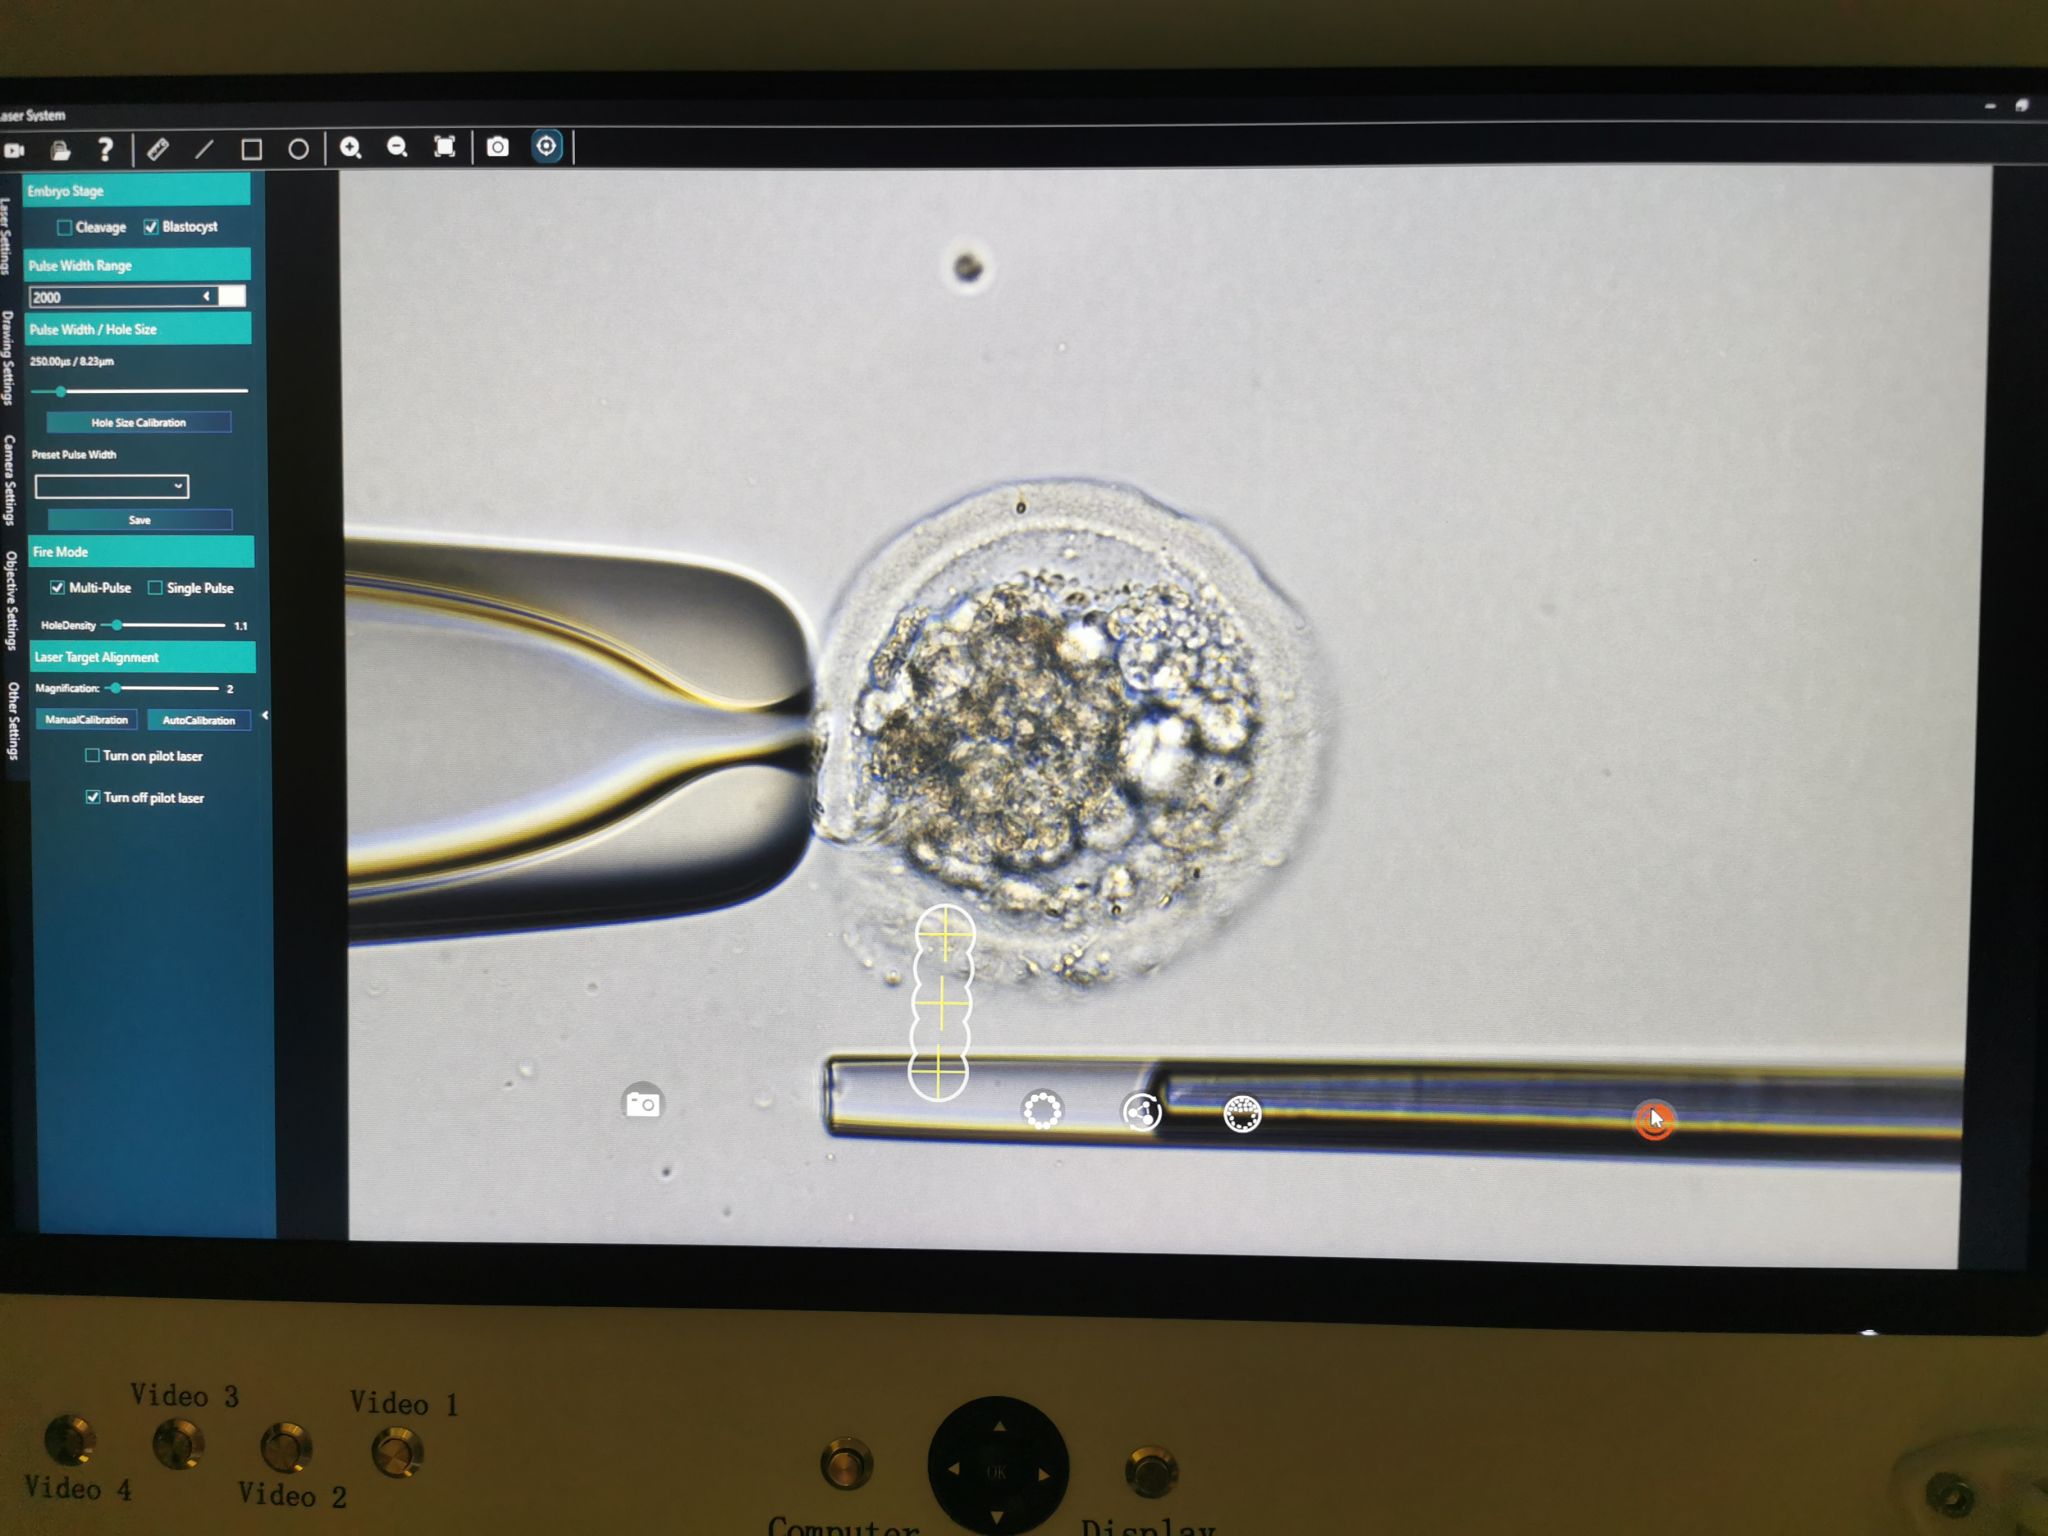The height and width of the screenshot is (1536, 2048).
Task: Click the zoom out magnifier icon
Action: [x=397, y=148]
